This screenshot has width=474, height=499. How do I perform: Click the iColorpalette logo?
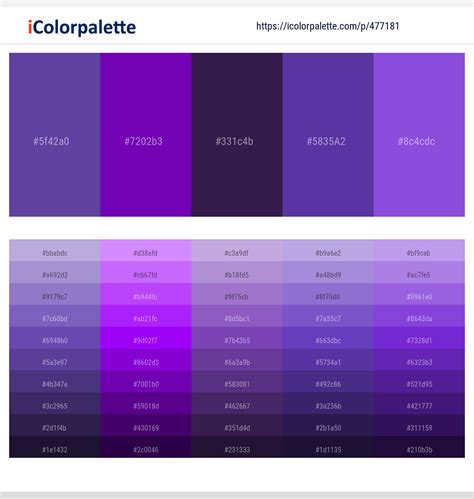pyautogui.click(x=82, y=27)
